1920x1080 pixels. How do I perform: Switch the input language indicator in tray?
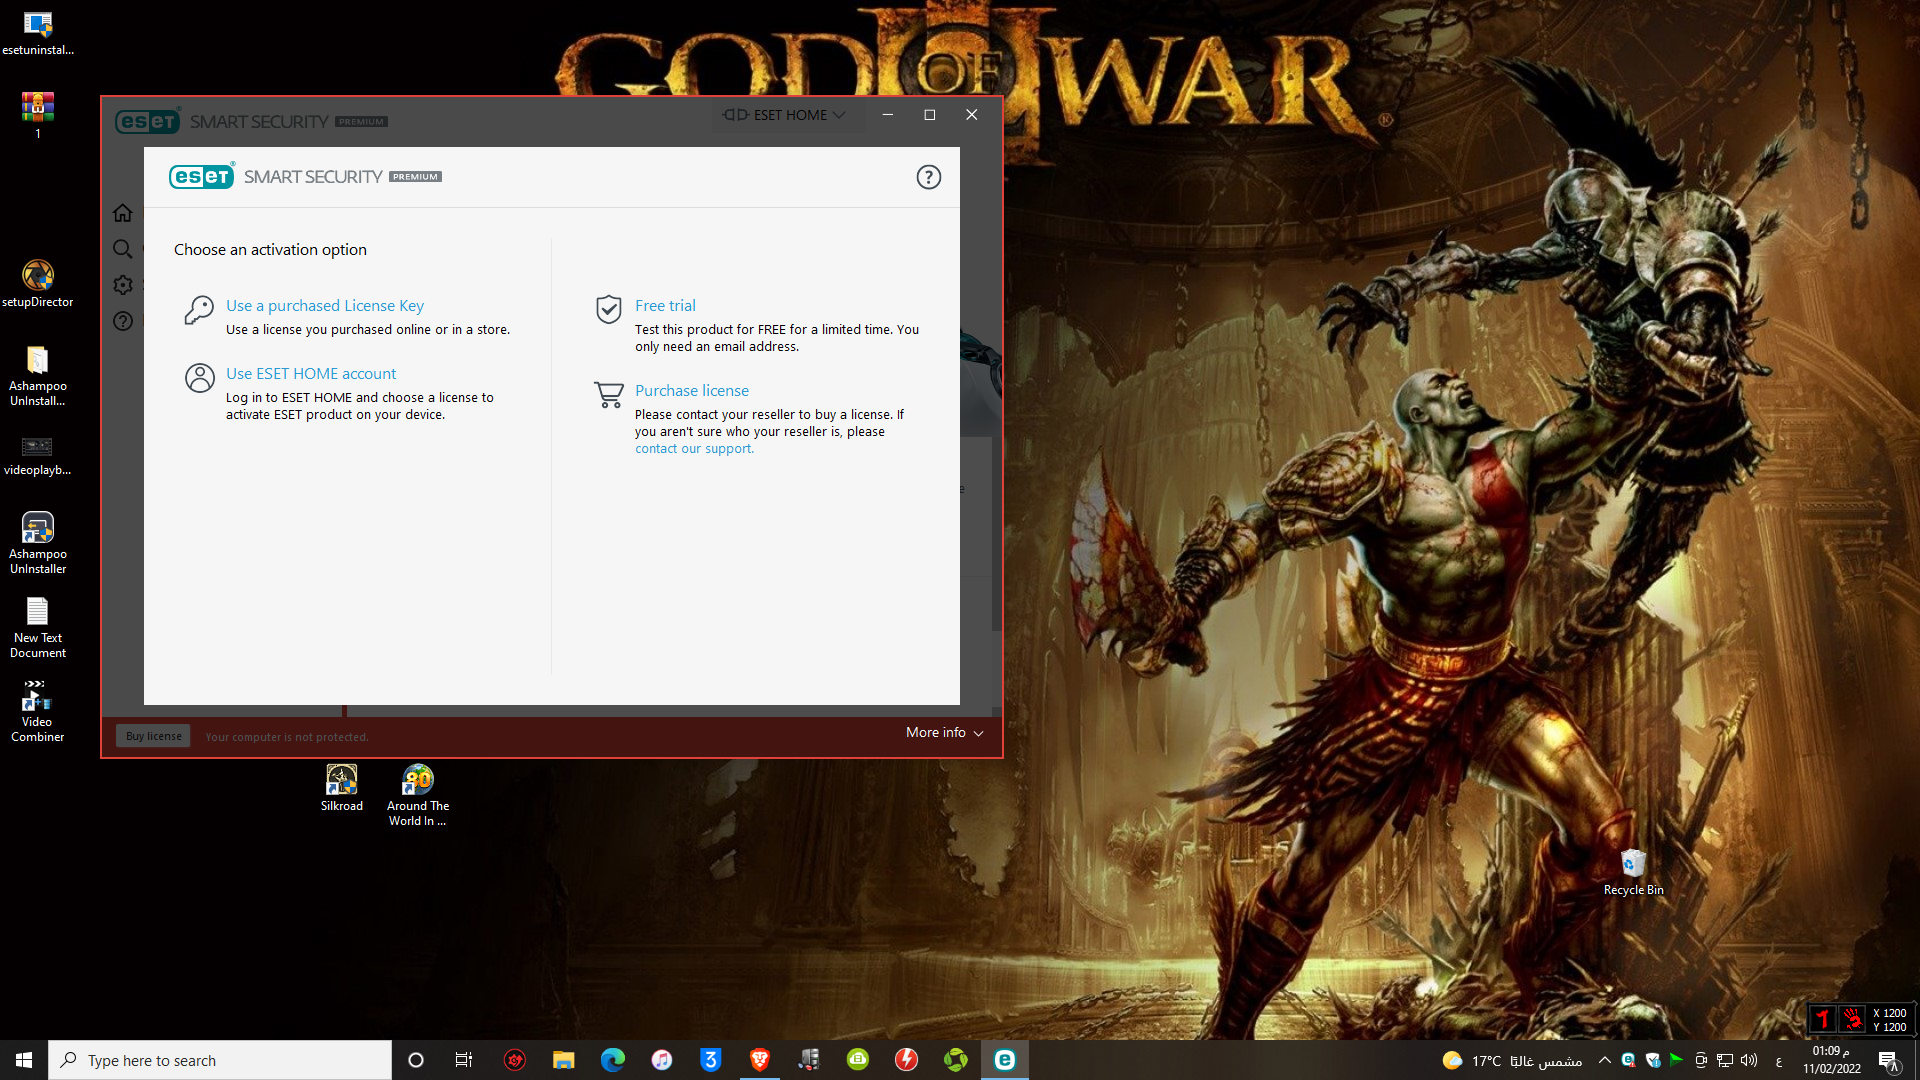pos(1778,1060)
